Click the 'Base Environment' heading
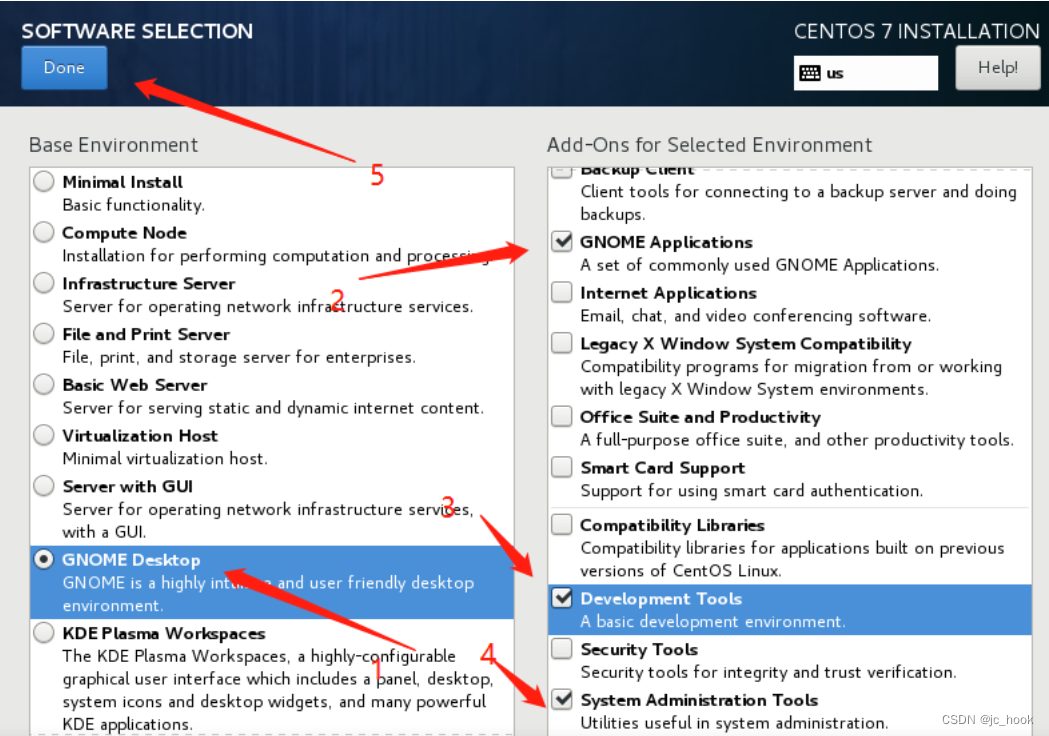 (x=114, y=145)
